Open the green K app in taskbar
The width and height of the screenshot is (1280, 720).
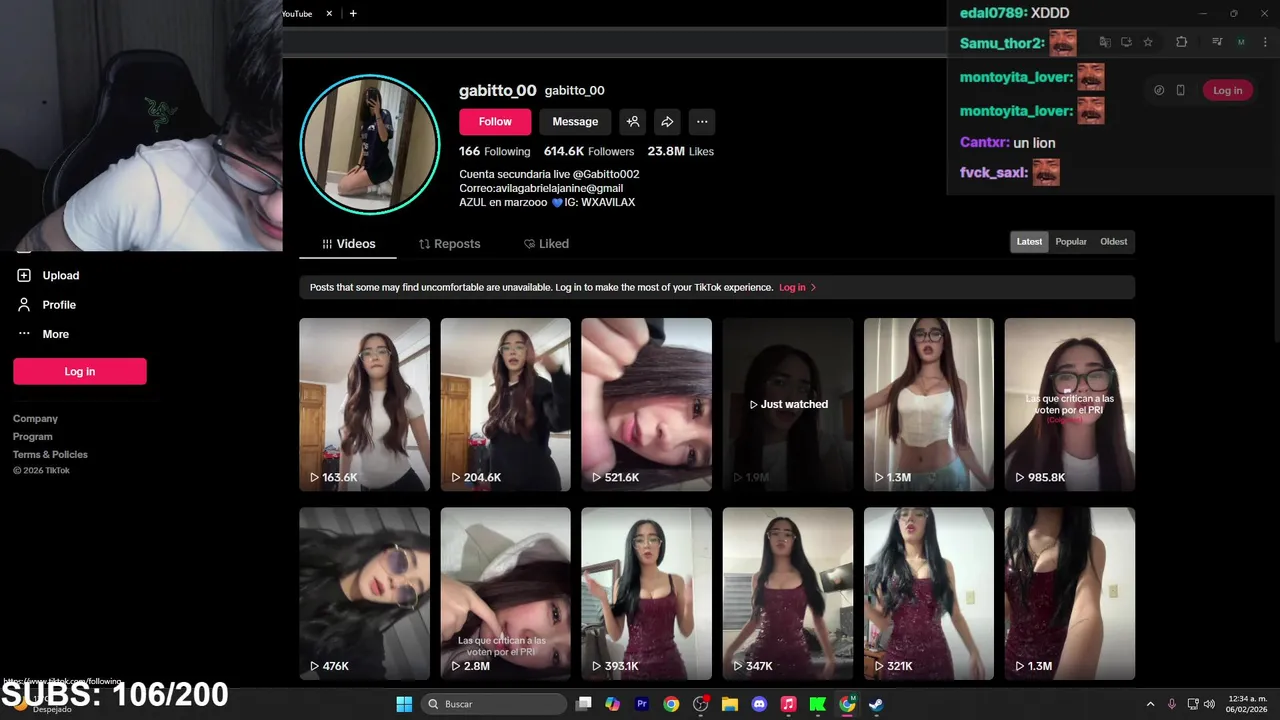(817, 704)
